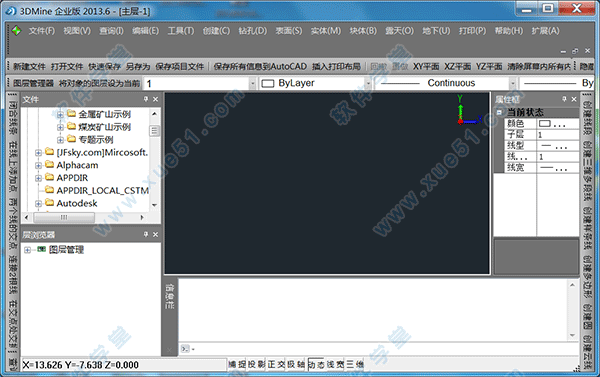Expand the 专题示例 folder node
The height and width of the screenshot is (377, 600).
[60, 140]
